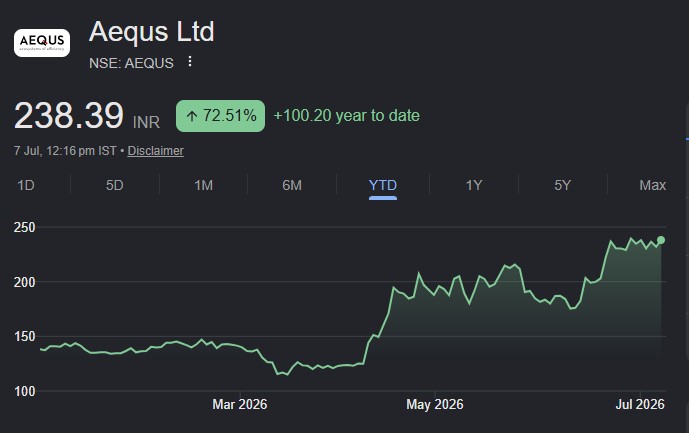Click the 100 y-axis label
Viewport: 689px width, 433px height.
[25, 391]
